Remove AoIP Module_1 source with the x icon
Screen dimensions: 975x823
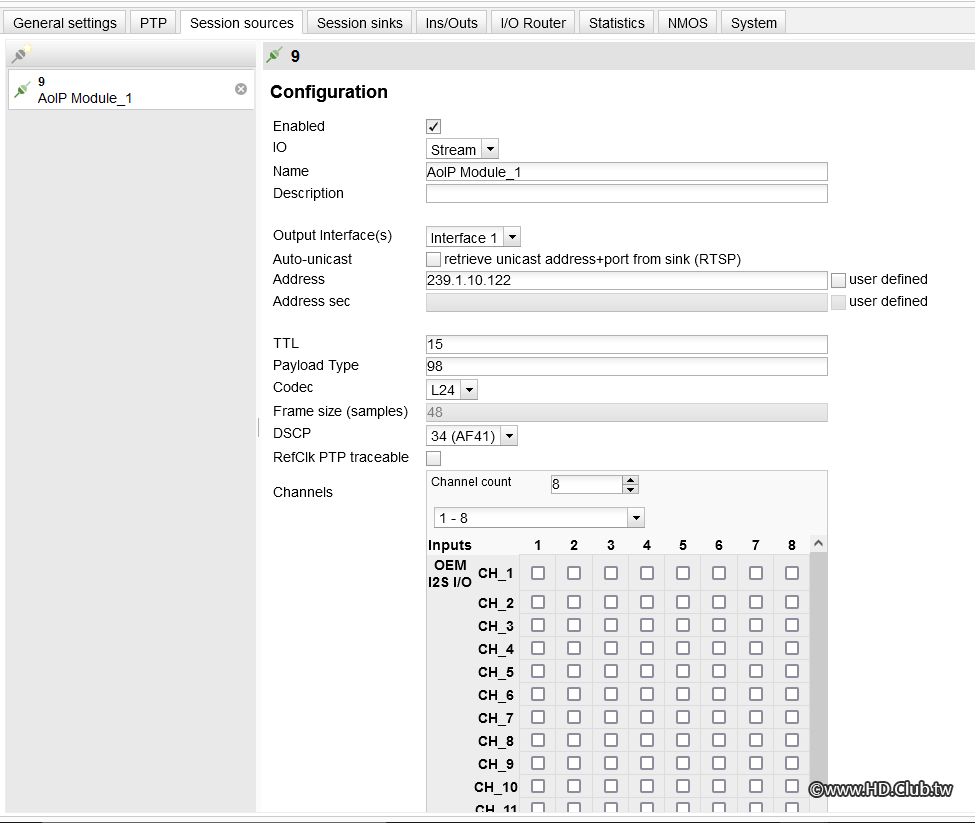(x=241, y=89)
